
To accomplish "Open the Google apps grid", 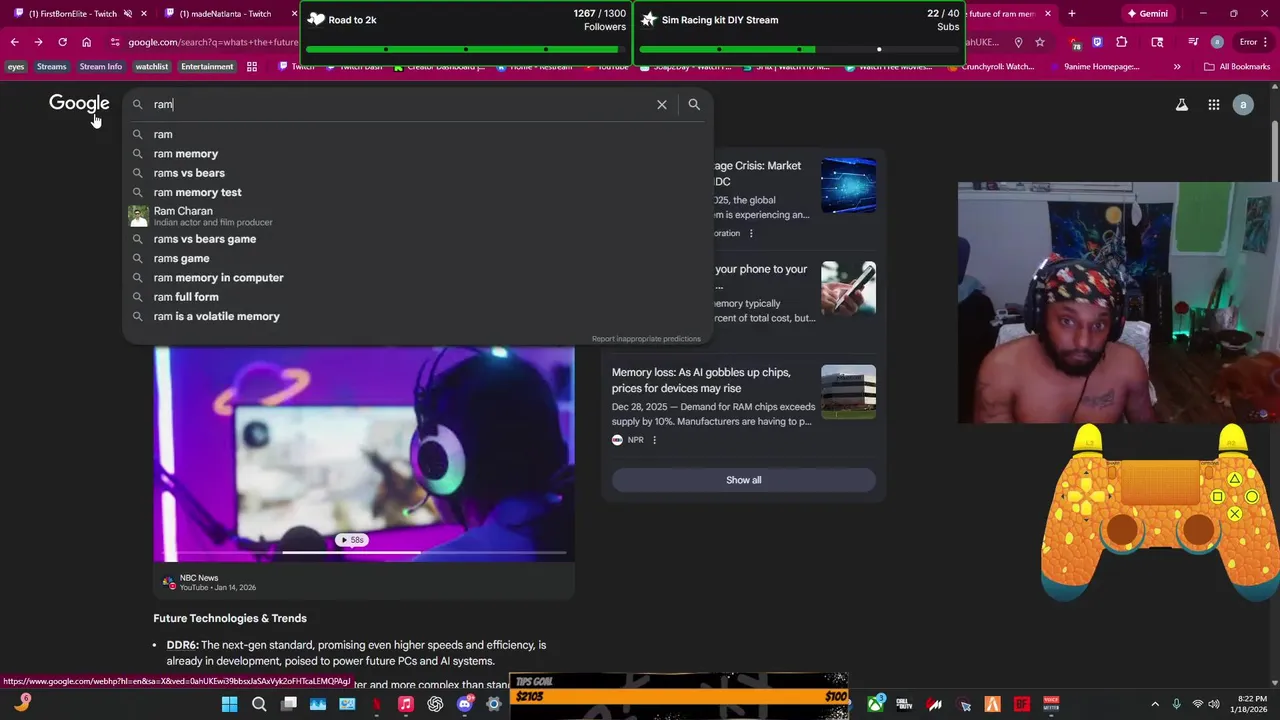I will (1213, 104).
